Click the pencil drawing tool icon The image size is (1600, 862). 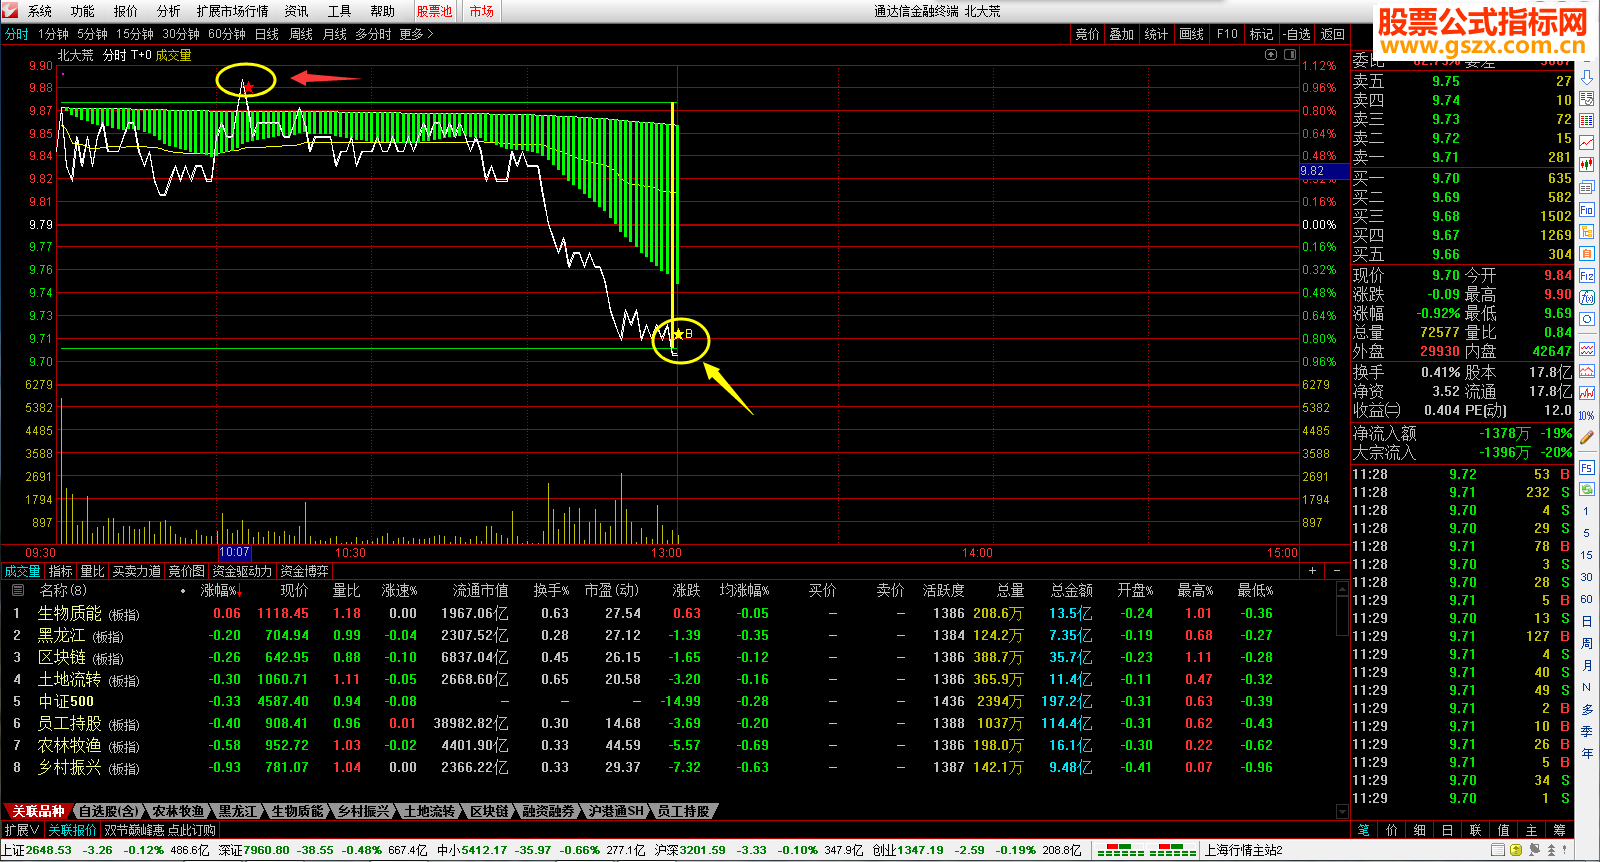pyautogui.click(x=1587, y=436)
